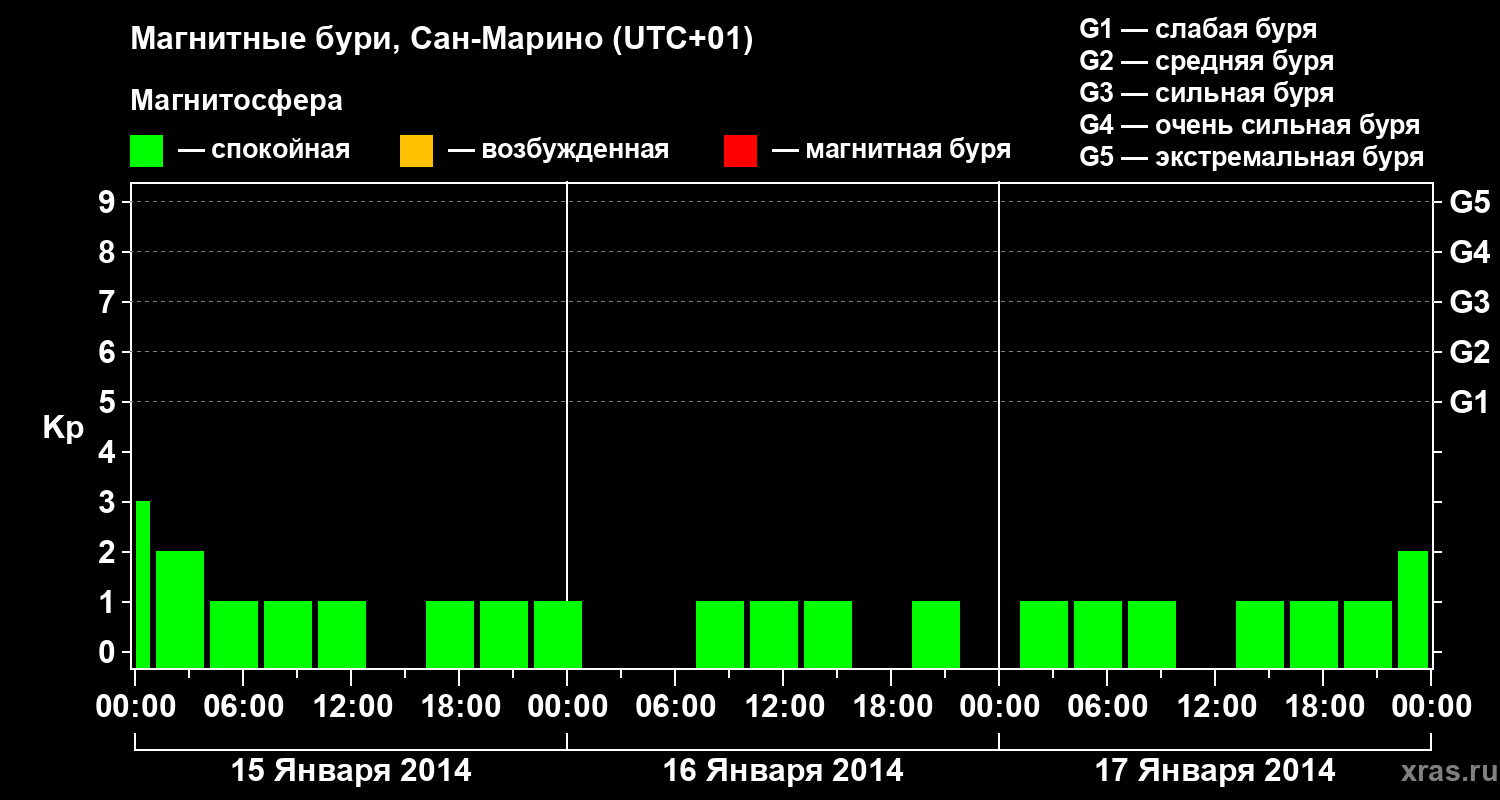Screen dimensions: 1500x800
Task: Click the '06:00' time label under 17 January
Action: coord(1108,706)
